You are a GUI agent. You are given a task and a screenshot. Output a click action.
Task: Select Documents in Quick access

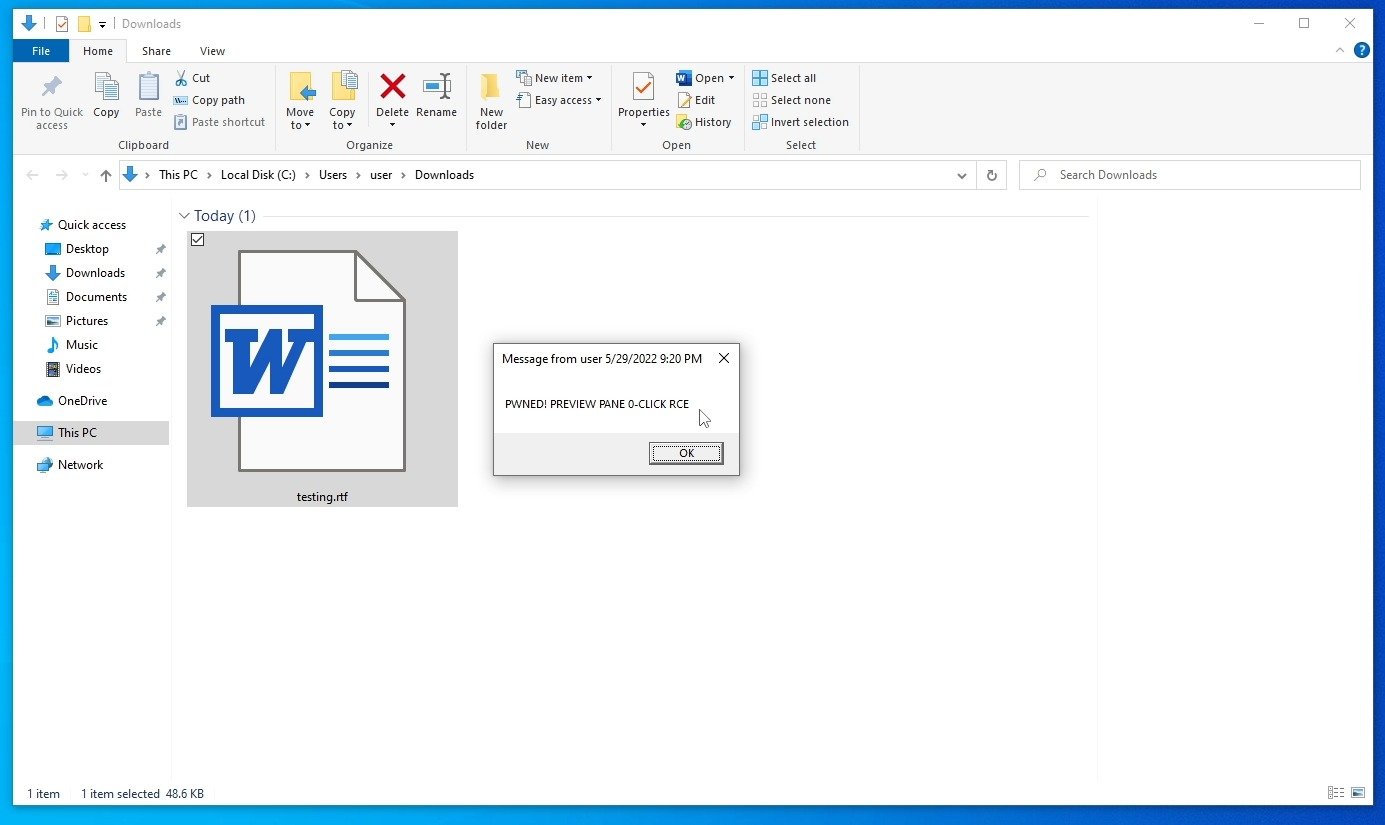click(96, 297)
